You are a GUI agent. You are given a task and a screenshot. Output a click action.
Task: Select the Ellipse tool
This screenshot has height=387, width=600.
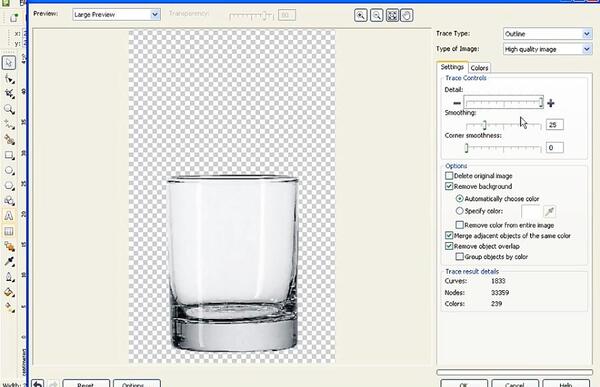click(x=9, y=170)
